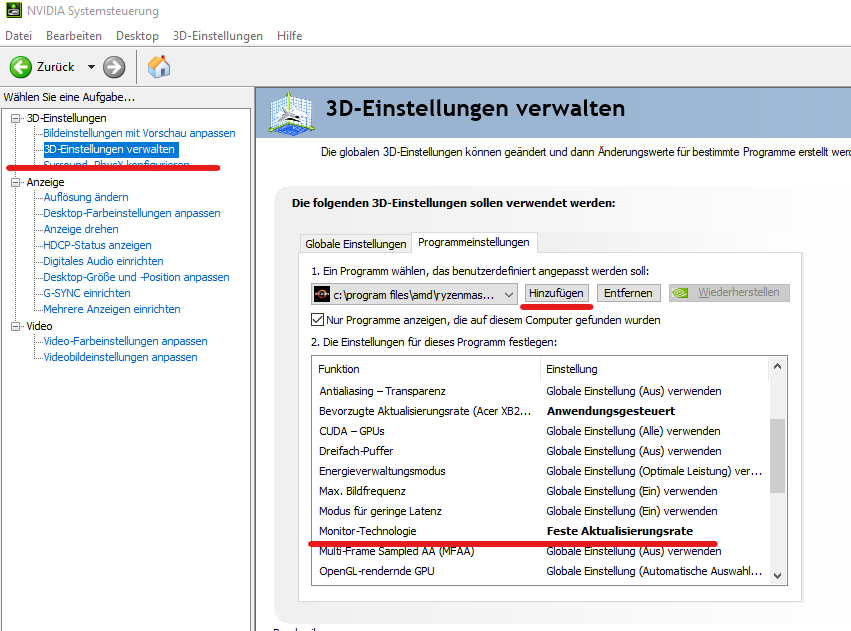Click the green Zurück back arrow icon

22,68
